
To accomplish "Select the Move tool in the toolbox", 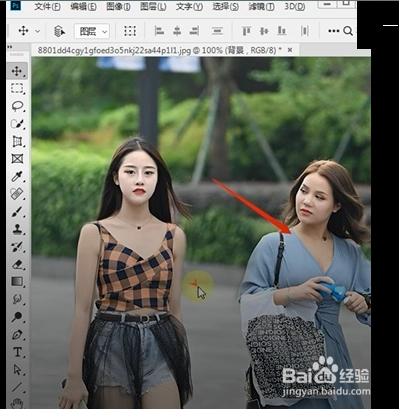I will coord(17,71).
